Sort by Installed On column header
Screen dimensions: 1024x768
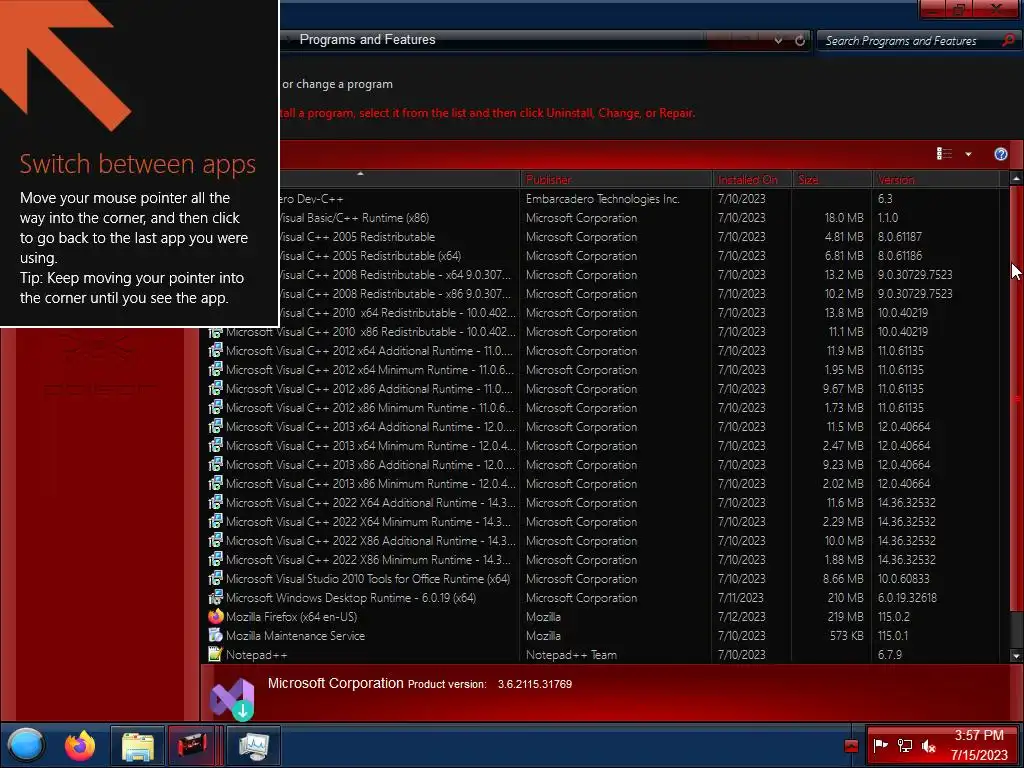click(x=752, y=179)
